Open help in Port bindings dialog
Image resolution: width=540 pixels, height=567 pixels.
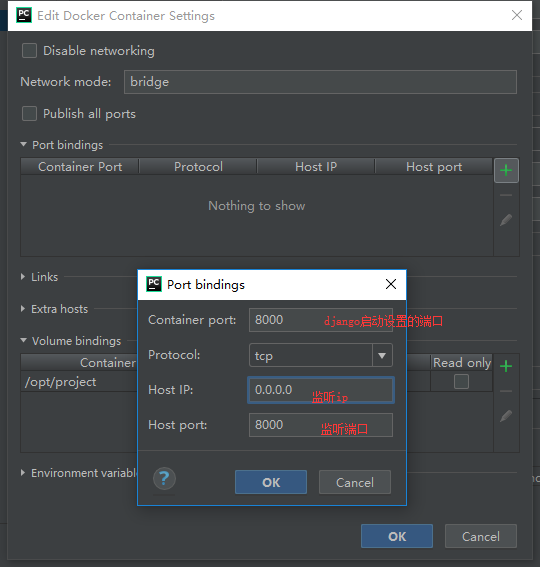click(164, 479)
